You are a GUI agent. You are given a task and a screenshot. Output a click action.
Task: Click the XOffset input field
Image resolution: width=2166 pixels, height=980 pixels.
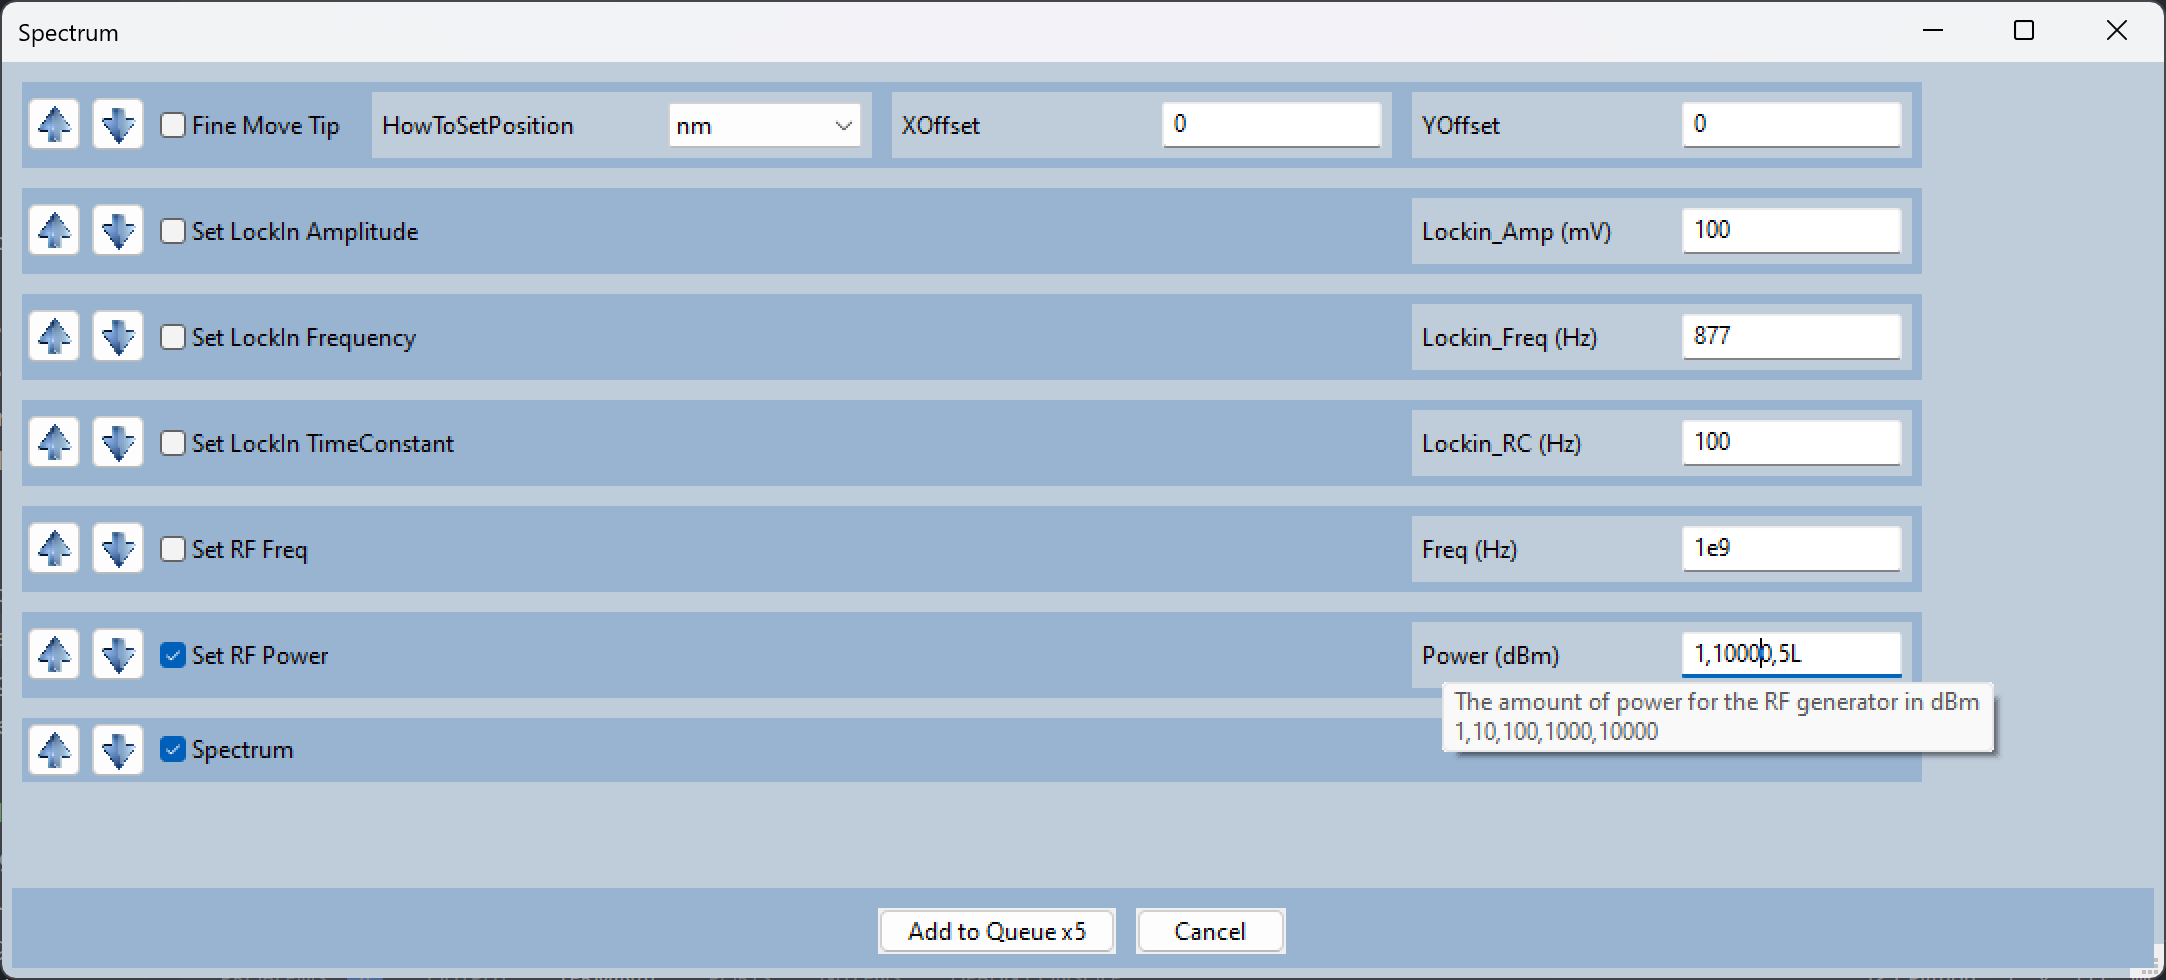click(1271, 124)
